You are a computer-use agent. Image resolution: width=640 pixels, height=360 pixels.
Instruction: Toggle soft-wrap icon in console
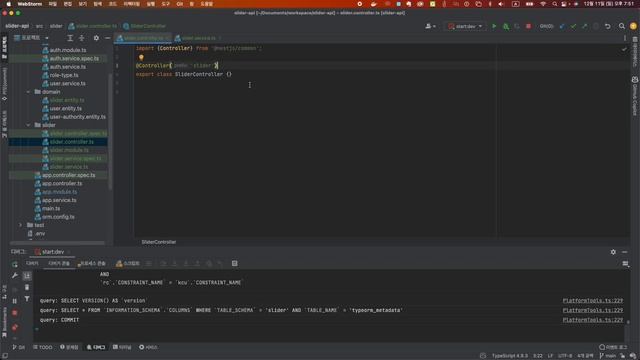tap(27, 276)
